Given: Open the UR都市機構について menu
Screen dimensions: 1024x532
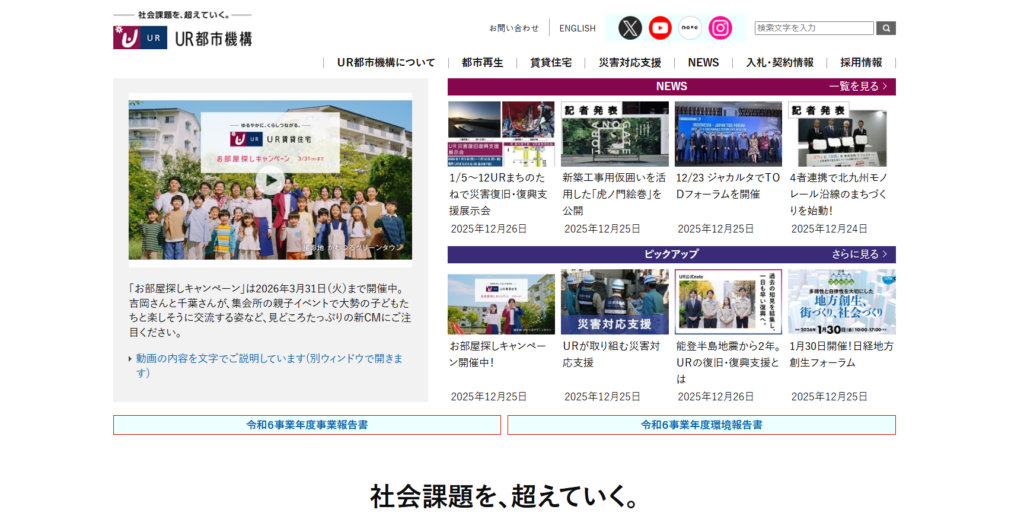Looking at the screenshot, I should click(386, 62).
